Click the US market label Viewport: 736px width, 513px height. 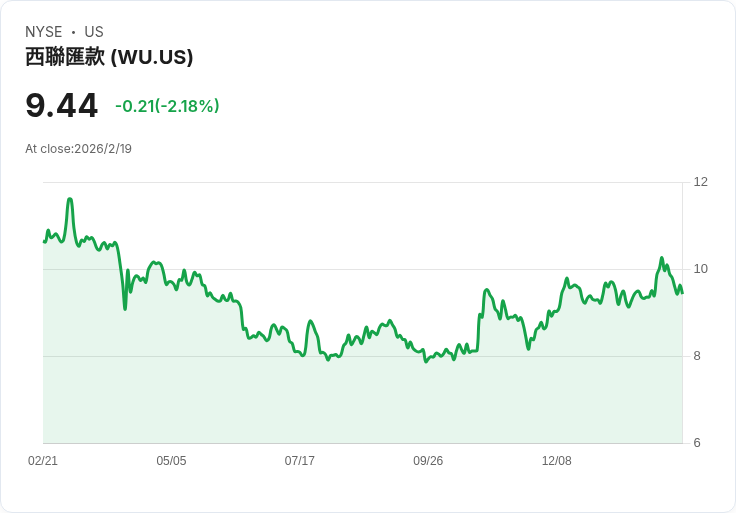pyautogui.click(x=94, y=32)
